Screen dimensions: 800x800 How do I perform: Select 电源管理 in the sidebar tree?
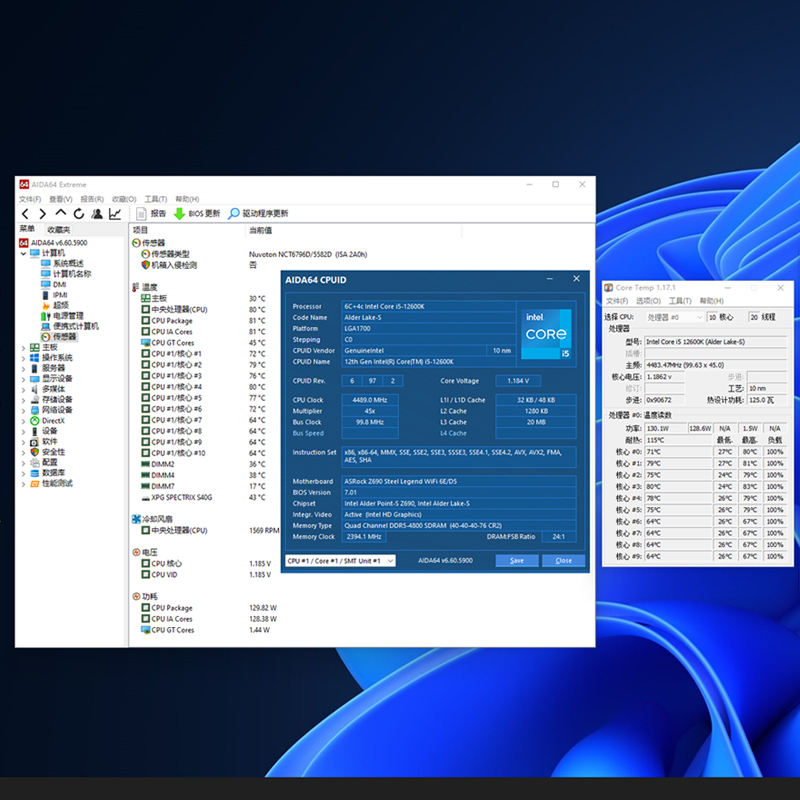pyautogui.click(x=68, y=315)
